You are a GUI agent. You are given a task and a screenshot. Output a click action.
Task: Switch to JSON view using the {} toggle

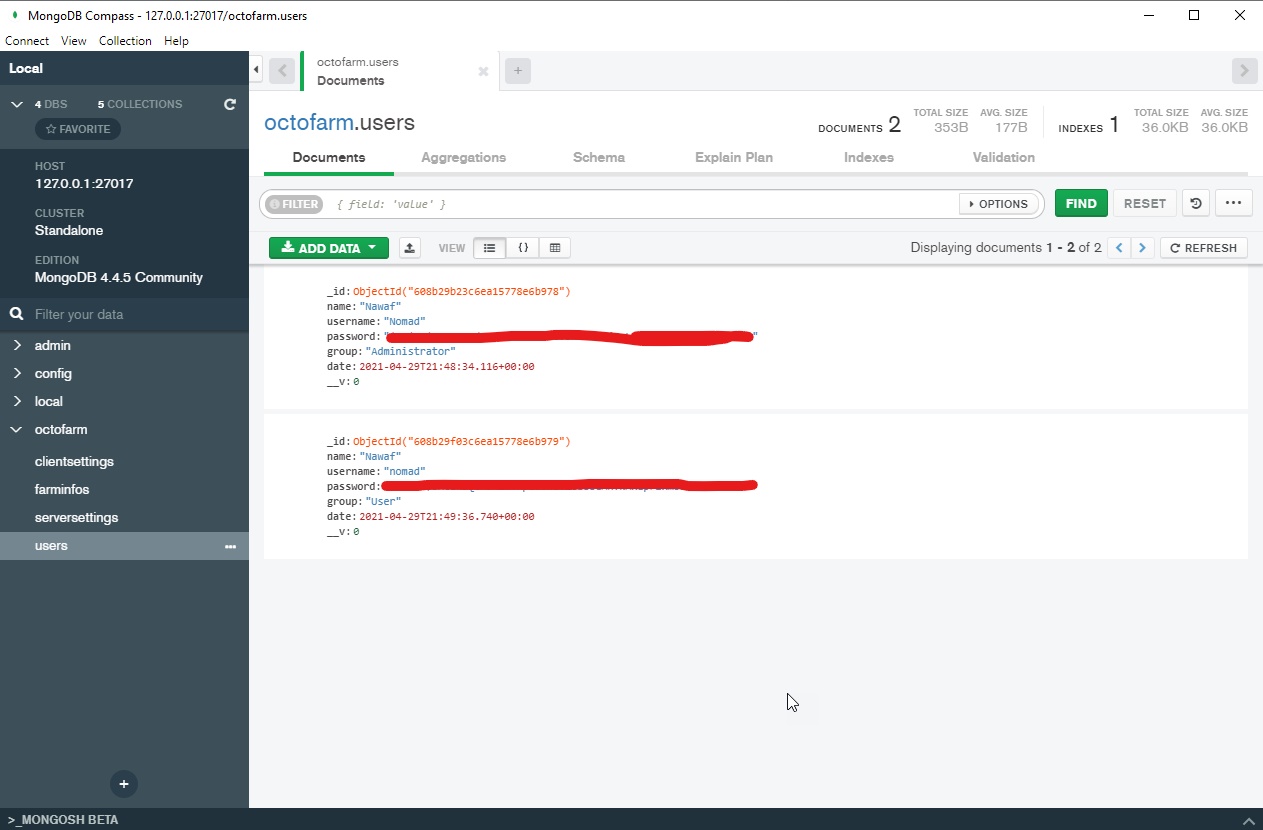coord(522,247)
